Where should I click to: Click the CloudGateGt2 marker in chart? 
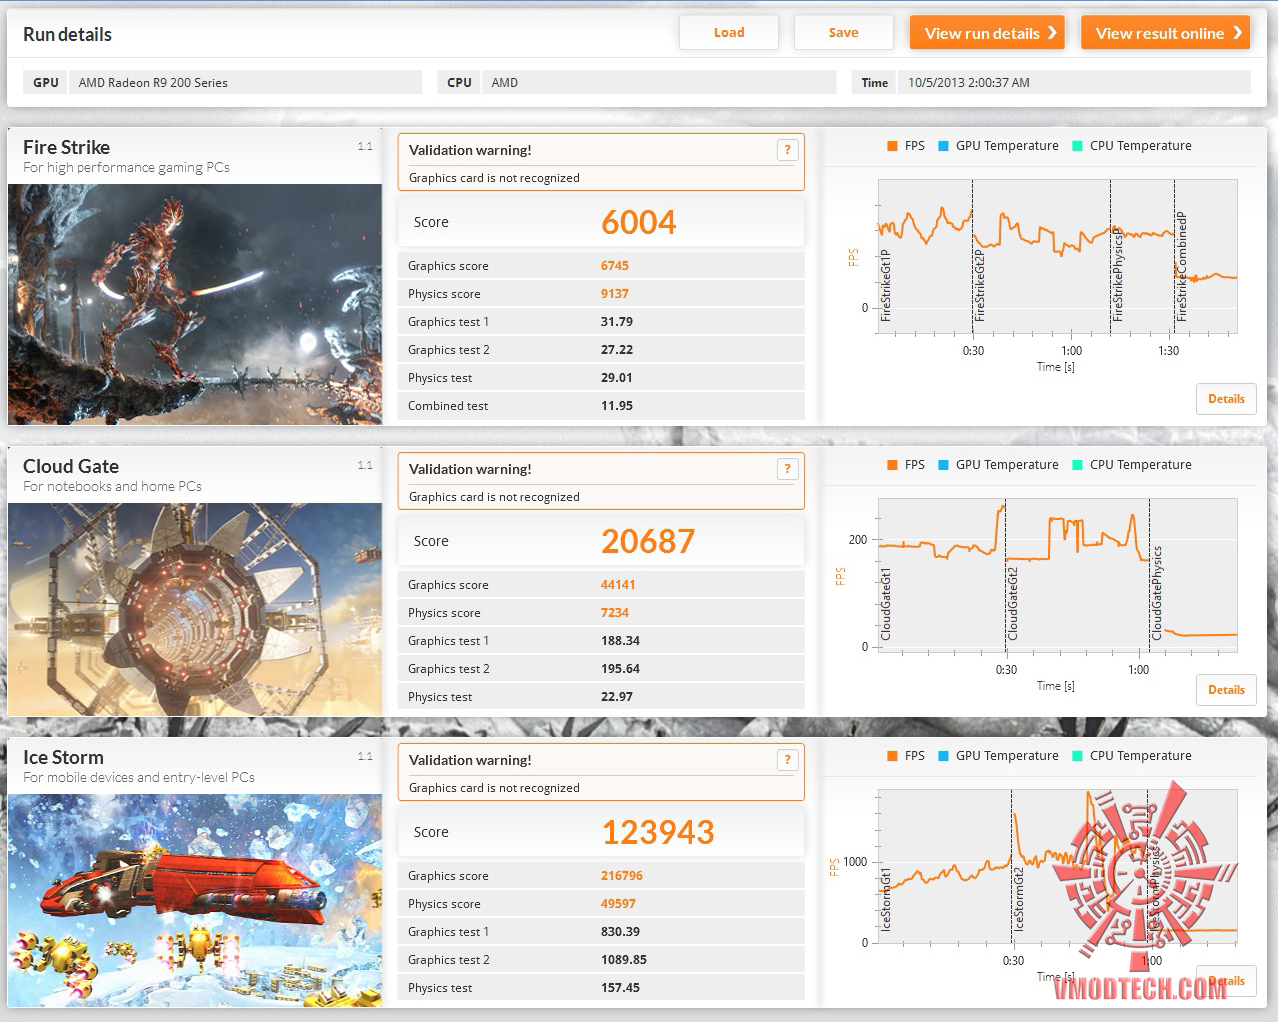pos(1013,604)
